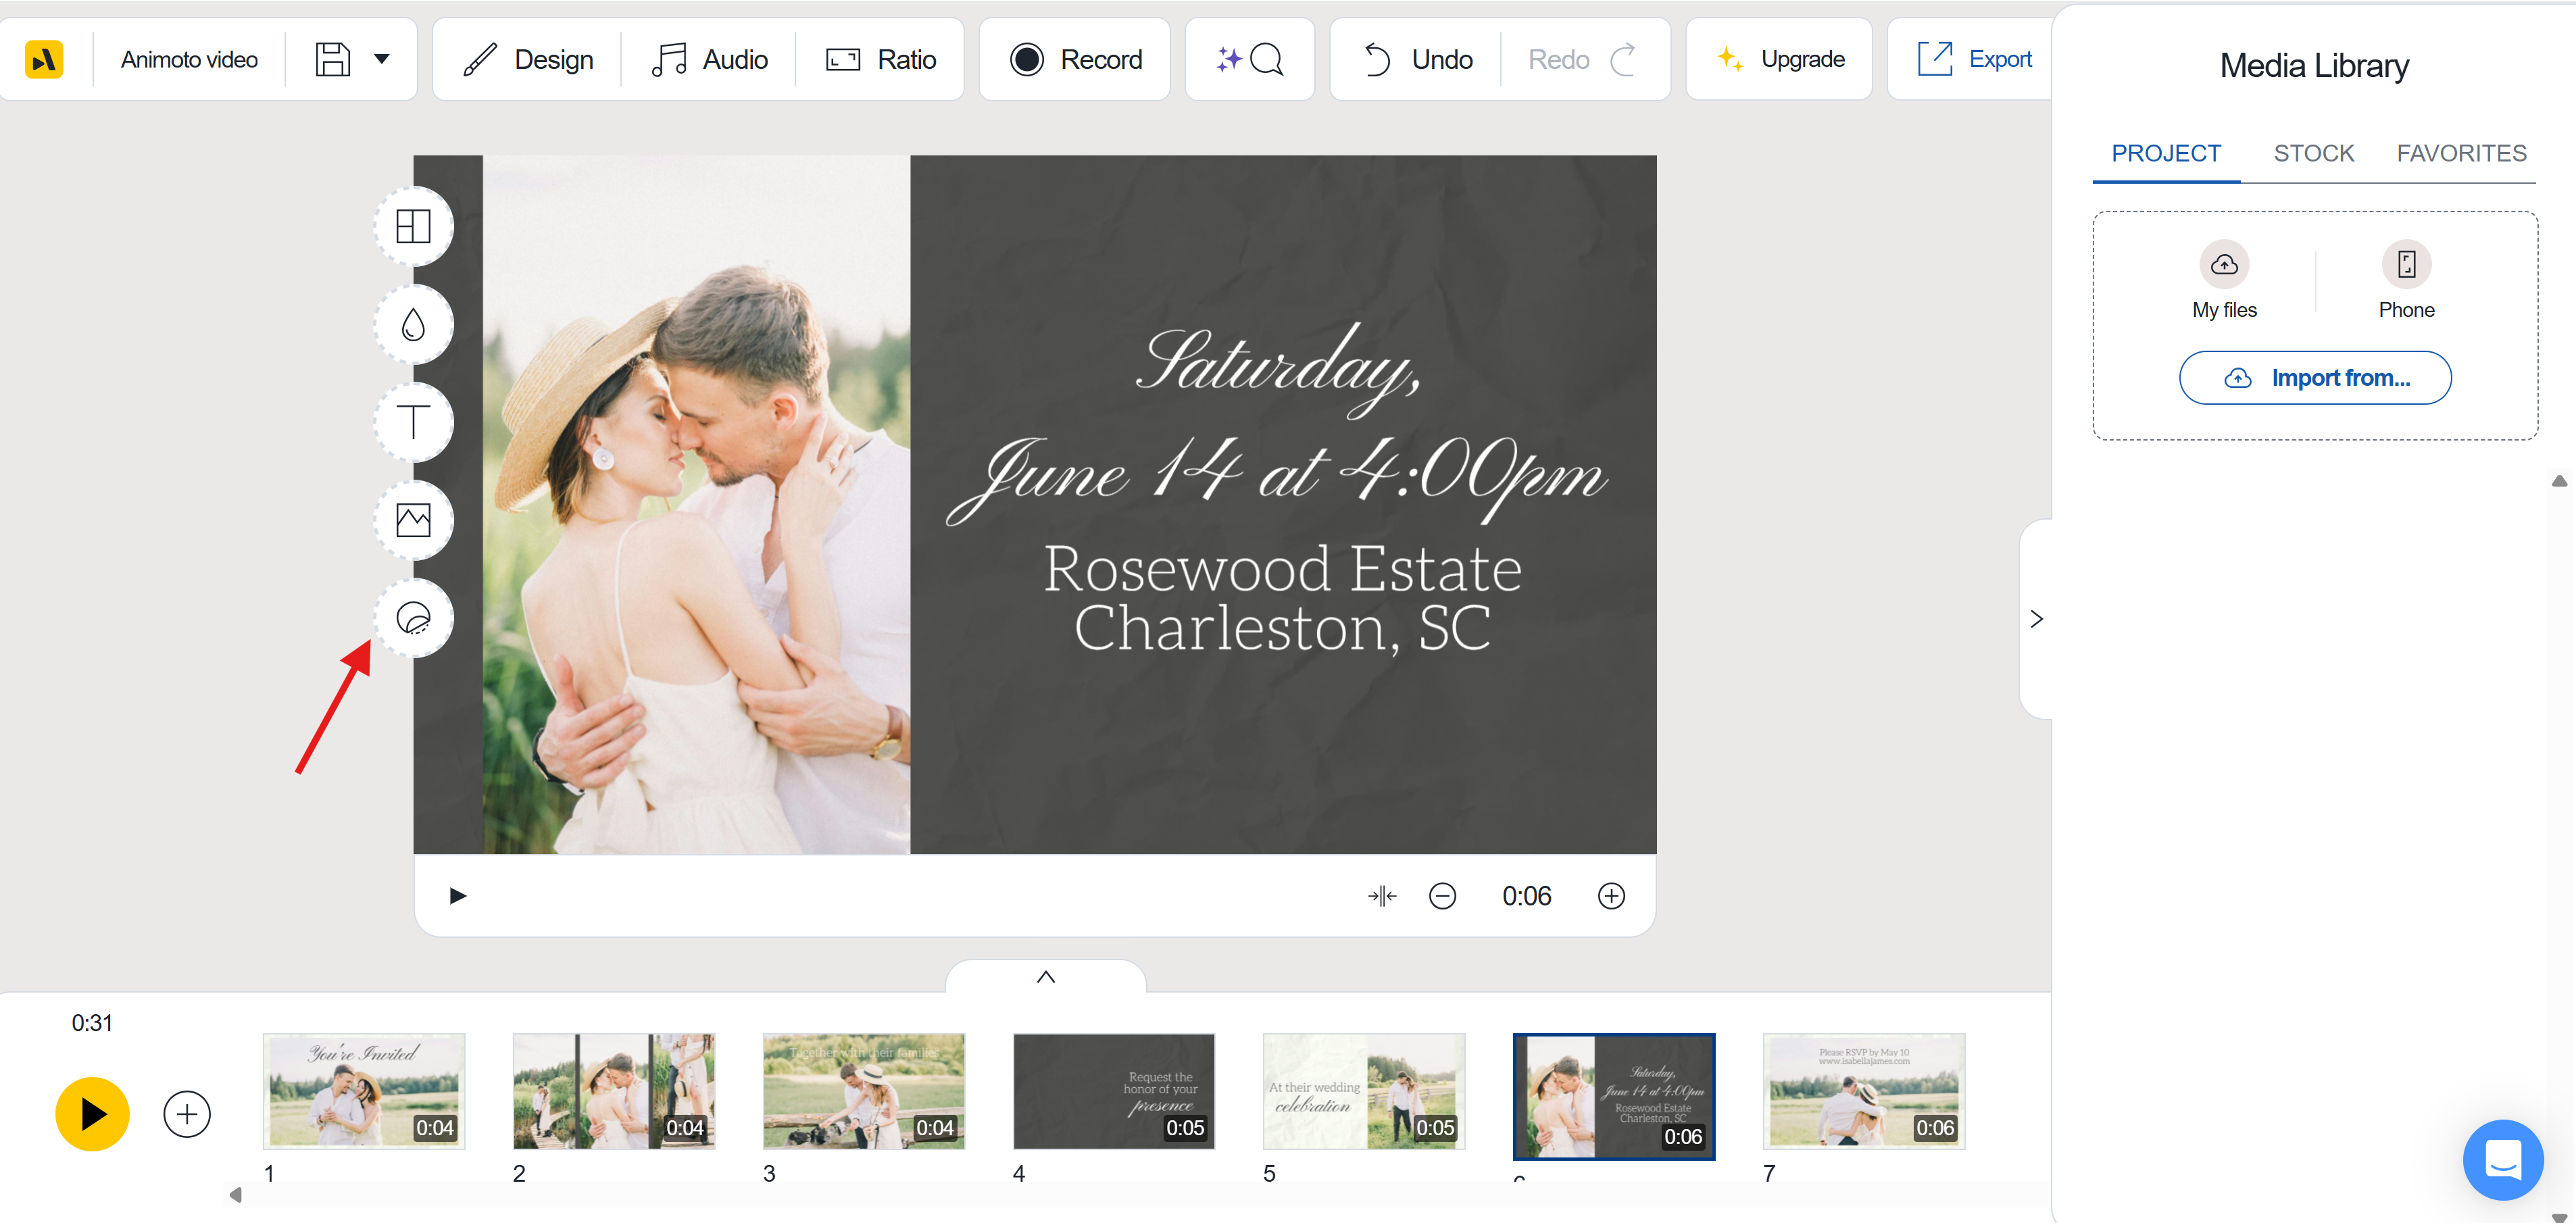Open the save options dropdown arrow
The image size is (2576, 1223).
(381, 59)
